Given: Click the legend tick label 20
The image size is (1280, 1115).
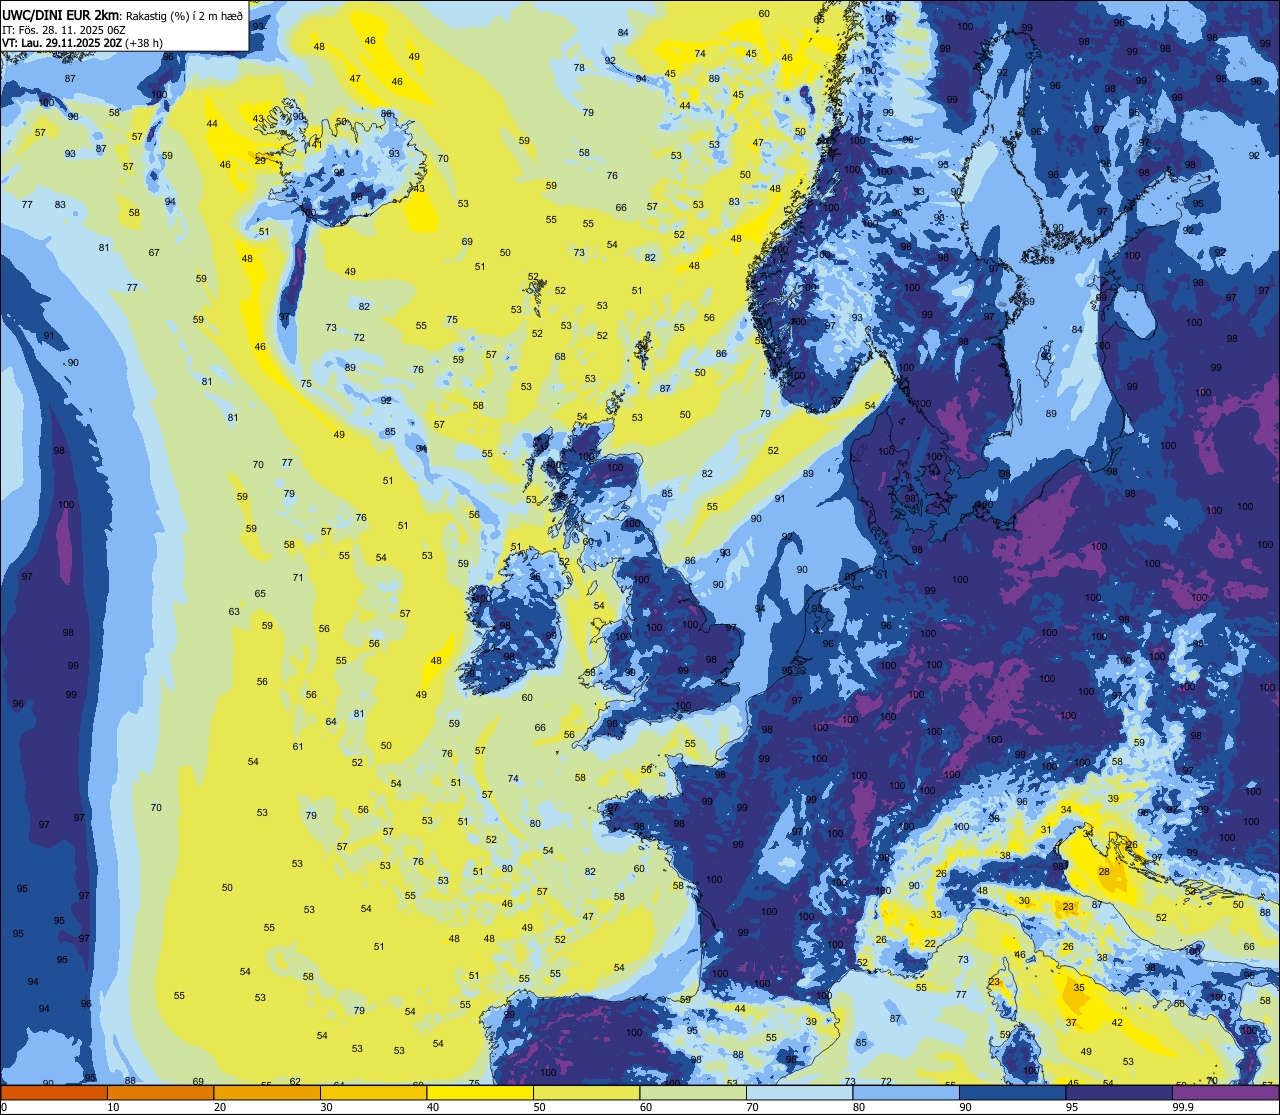Looking at the screenshot, I should 219,1107.
